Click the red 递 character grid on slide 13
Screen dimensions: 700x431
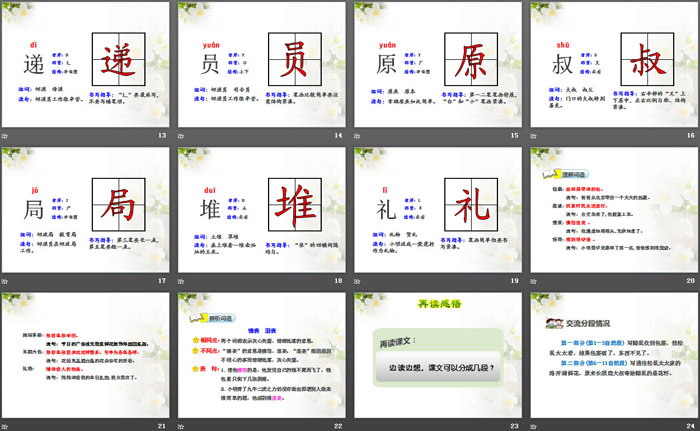pos(119,59)
